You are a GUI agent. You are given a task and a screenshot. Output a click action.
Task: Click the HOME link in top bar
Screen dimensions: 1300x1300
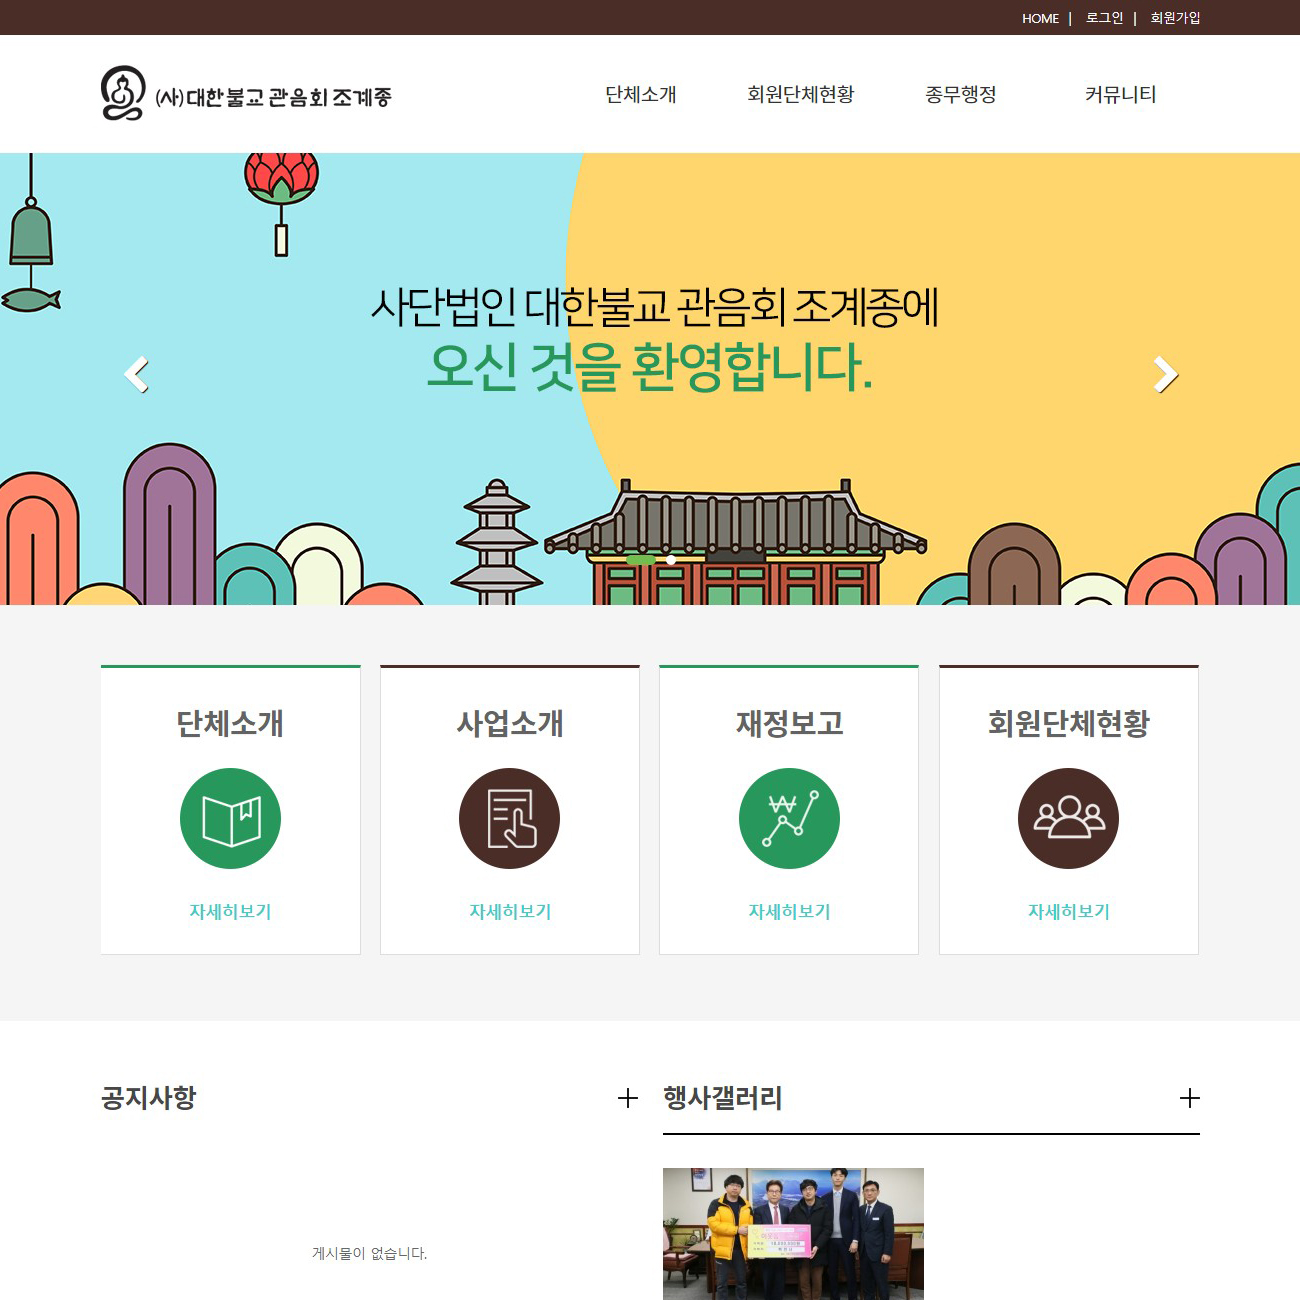click(1040, 18)
